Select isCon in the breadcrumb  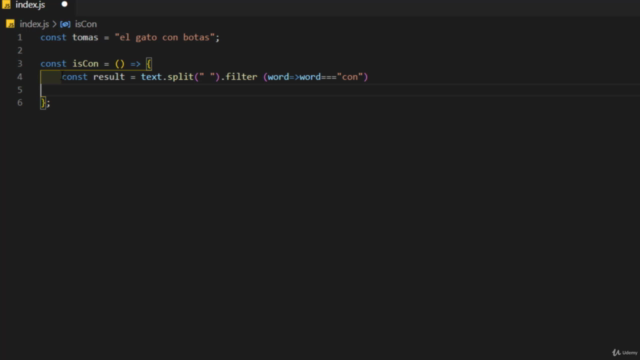click(x=86, y=24)
